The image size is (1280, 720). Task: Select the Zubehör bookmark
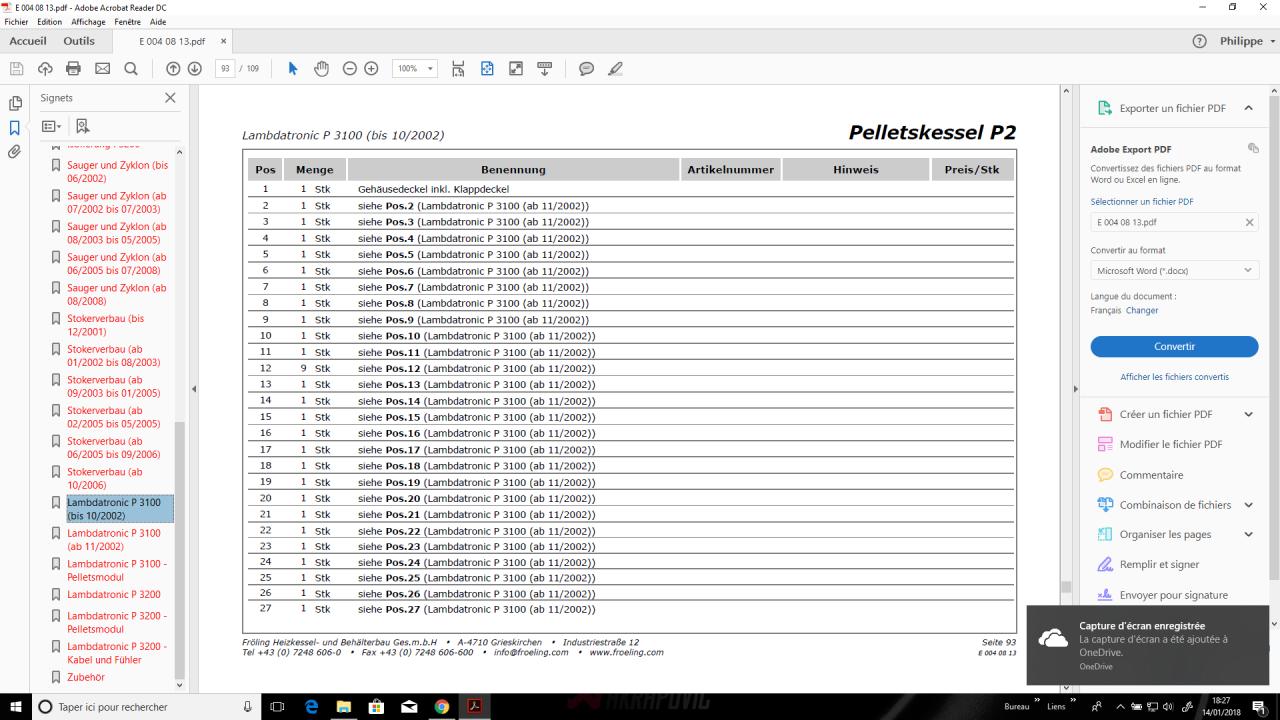(x=85, y=677)
